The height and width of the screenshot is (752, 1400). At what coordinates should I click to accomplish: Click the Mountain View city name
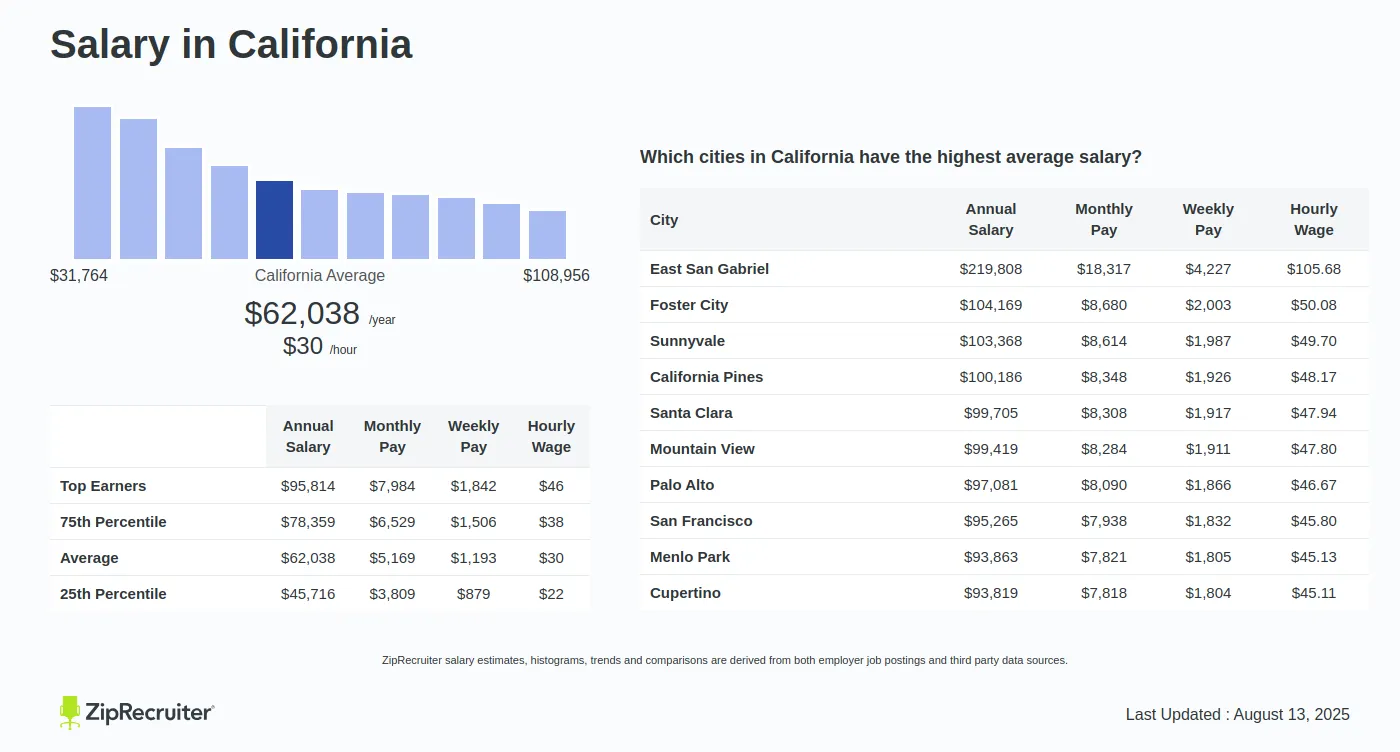[702, 449]
